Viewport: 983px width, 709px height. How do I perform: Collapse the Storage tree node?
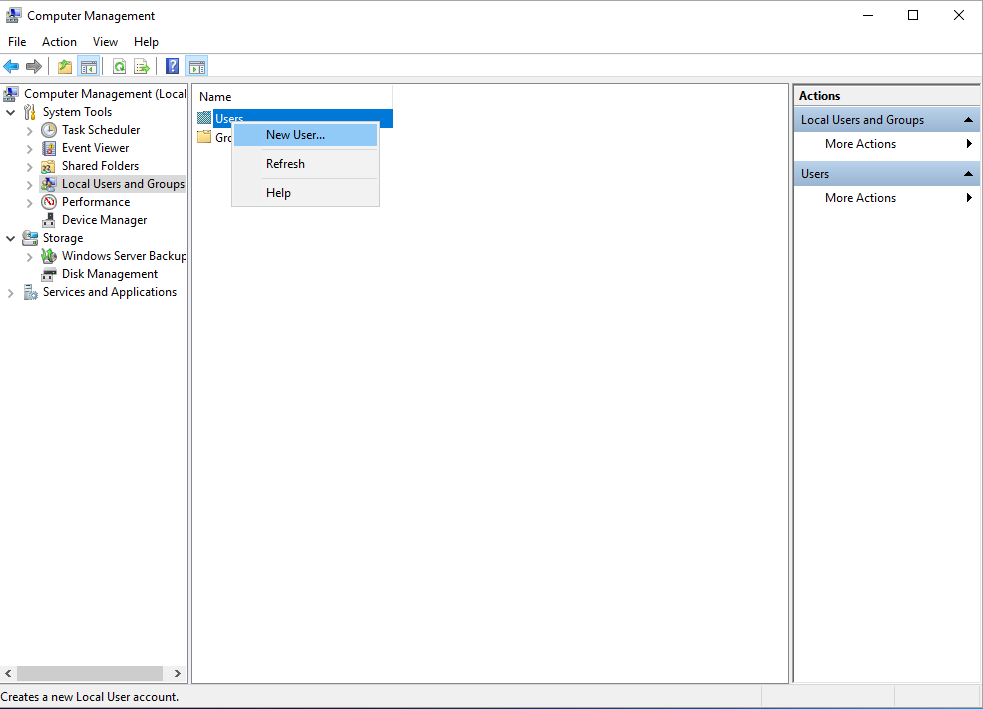coord(11,238)
